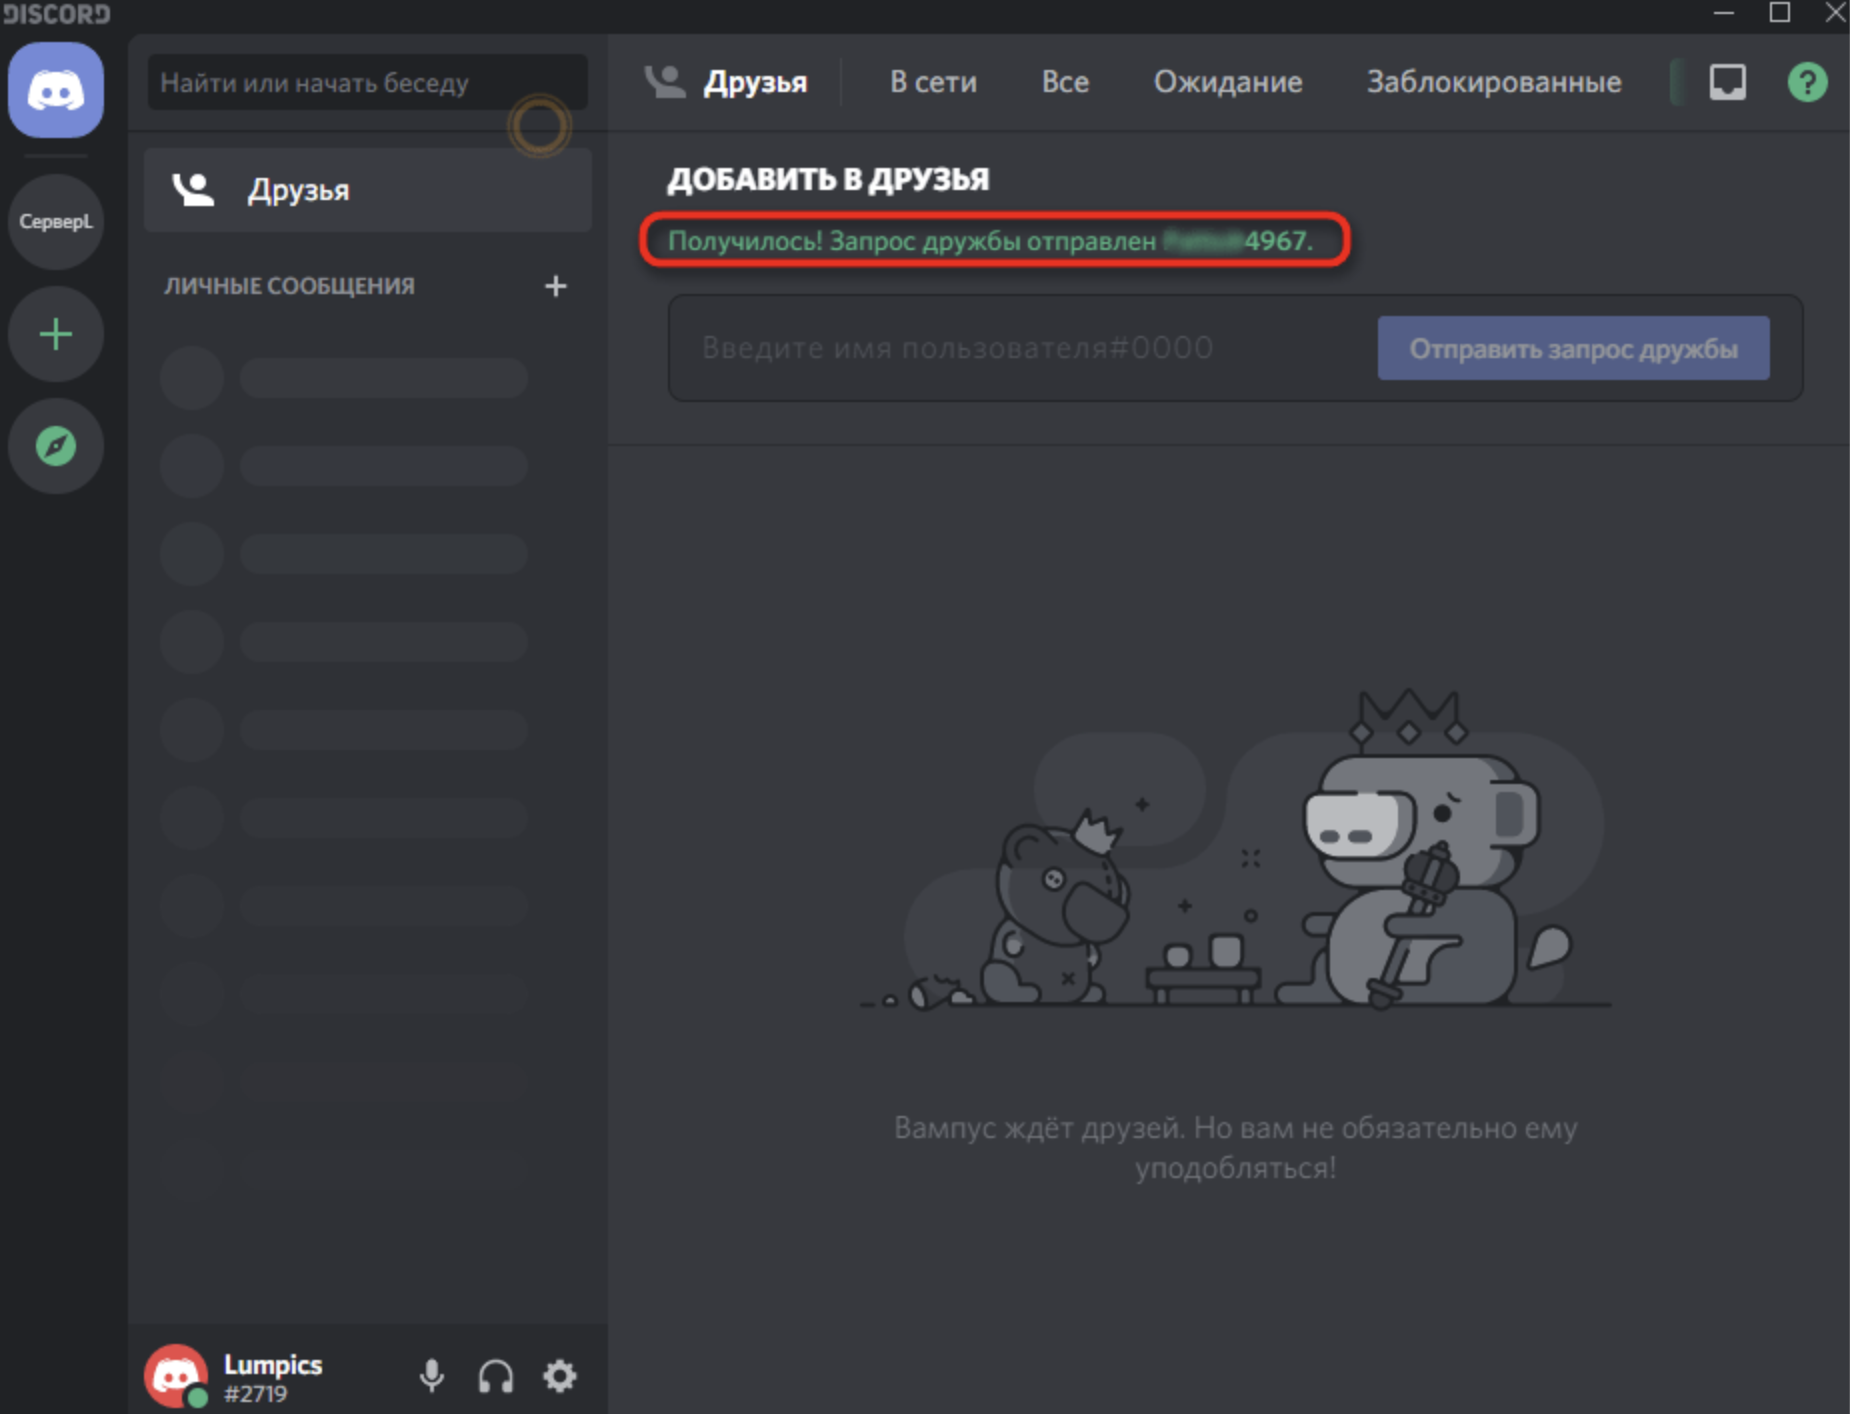This screenshot has height=1414, width=1850.
Task: Select Друзья in the sidebar
Action: (368, 190)
